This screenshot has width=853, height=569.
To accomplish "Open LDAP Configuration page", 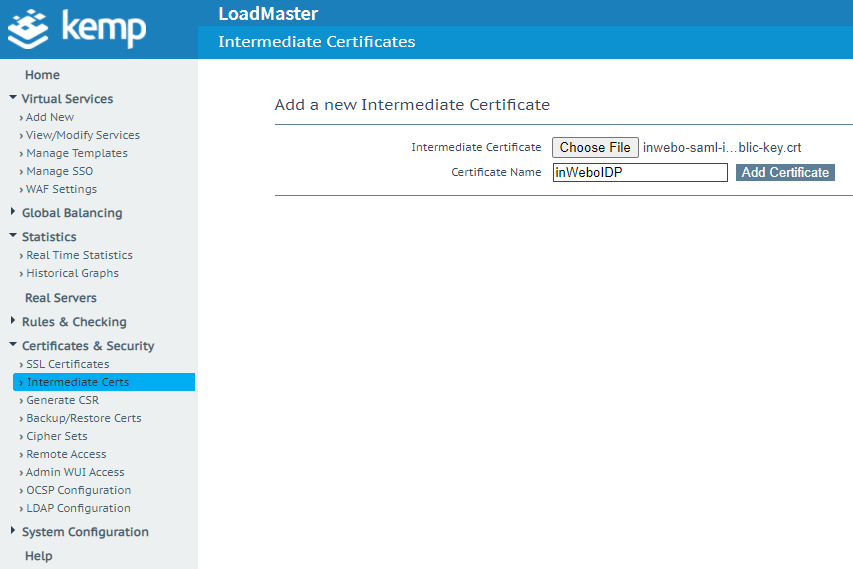I will [x=78, y=508].
